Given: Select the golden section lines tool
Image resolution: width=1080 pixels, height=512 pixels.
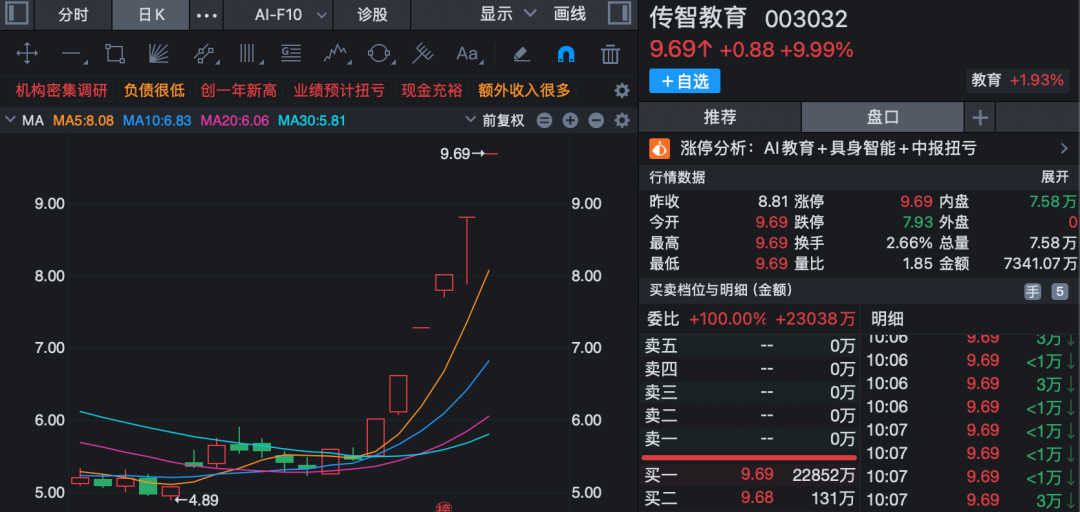Looking at the screenshot, I should [291, 54].
